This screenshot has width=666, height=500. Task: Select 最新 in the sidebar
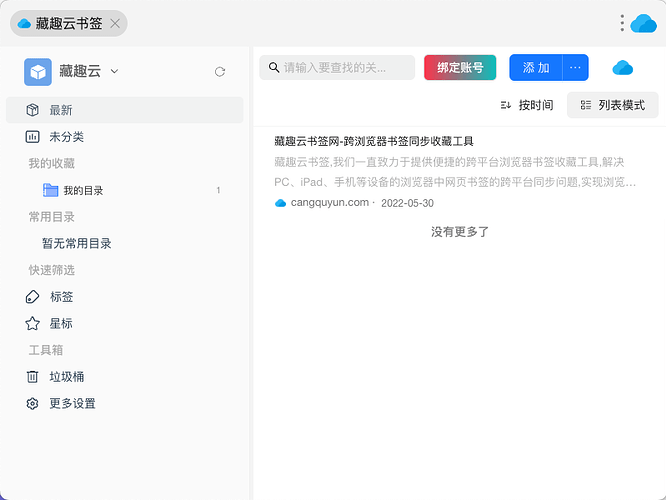[60, 110]
